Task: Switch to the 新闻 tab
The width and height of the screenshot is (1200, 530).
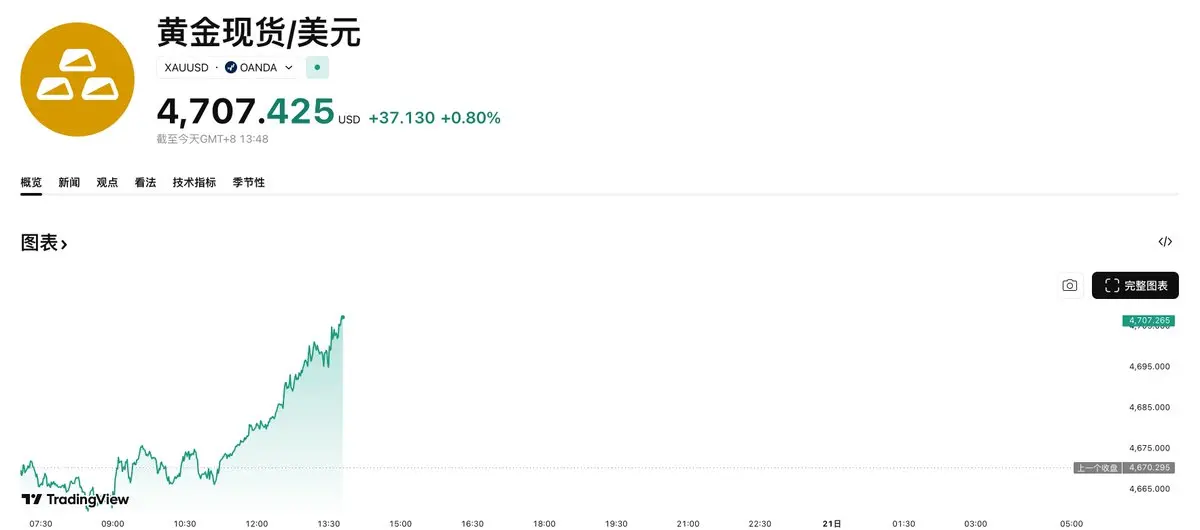Action: [x=69, y=182]
